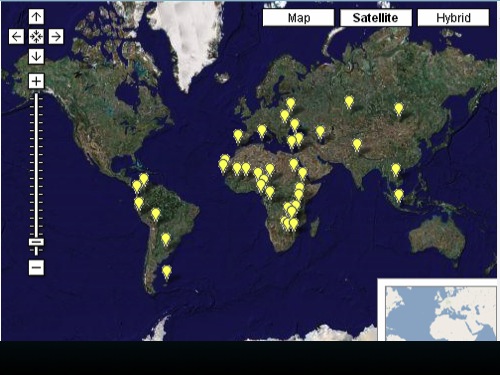Pan the map down with arrow
Viewport: 500px width, 375px height.
point(36,56)
